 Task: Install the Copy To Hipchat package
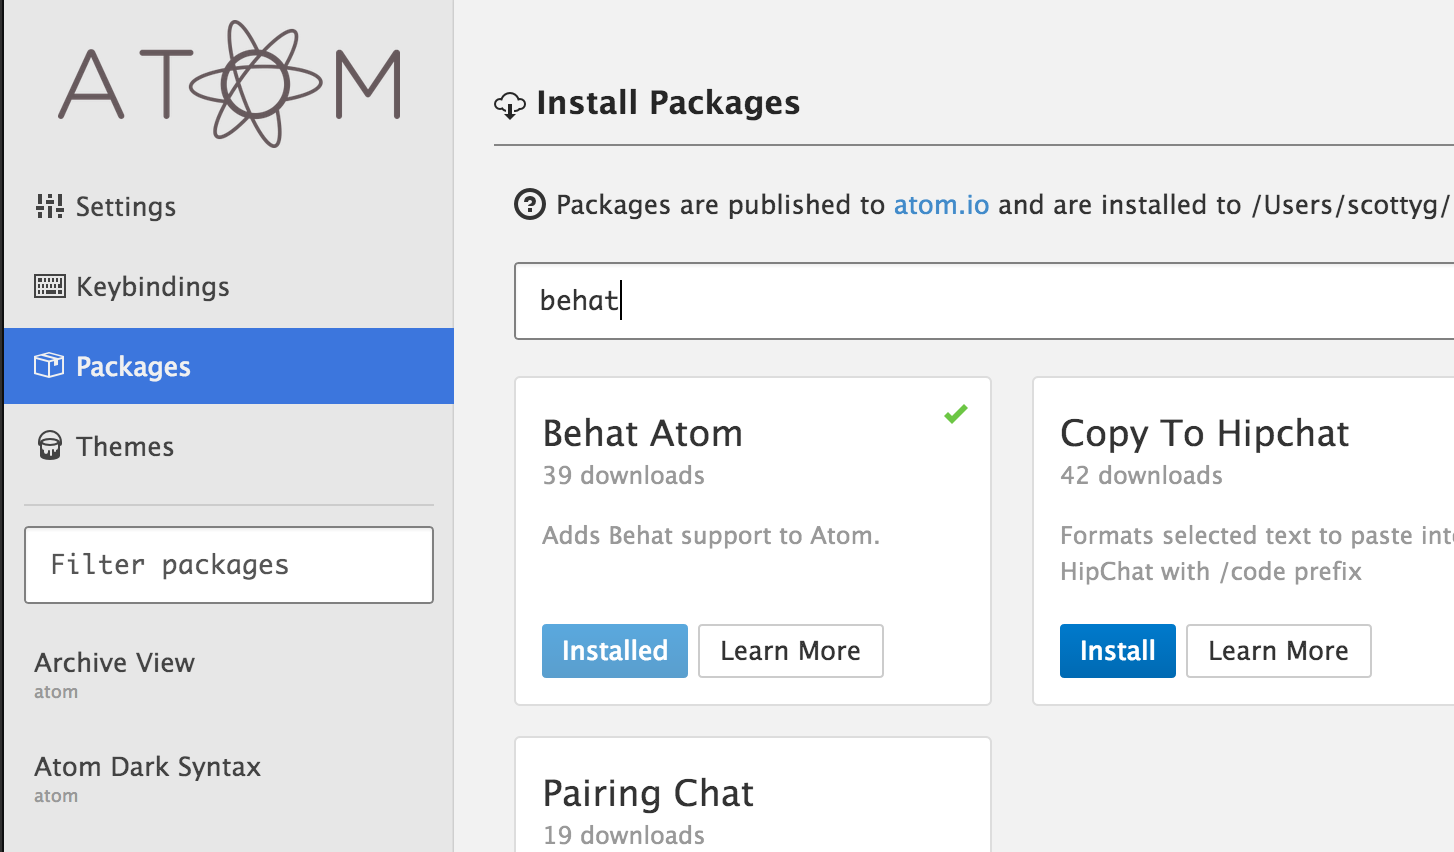tap(1118, 651)
